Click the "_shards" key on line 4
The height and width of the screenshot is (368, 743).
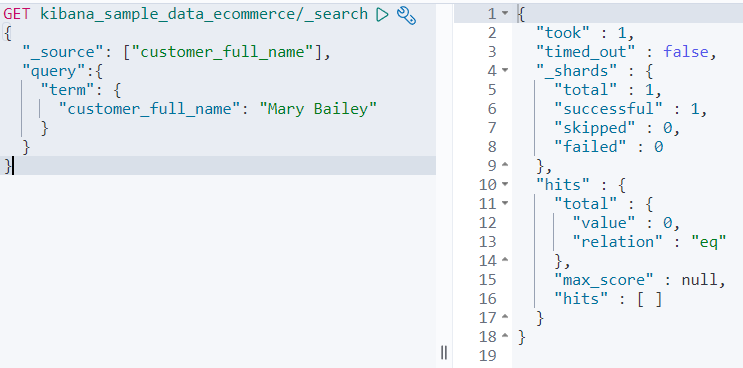[576, 71]
